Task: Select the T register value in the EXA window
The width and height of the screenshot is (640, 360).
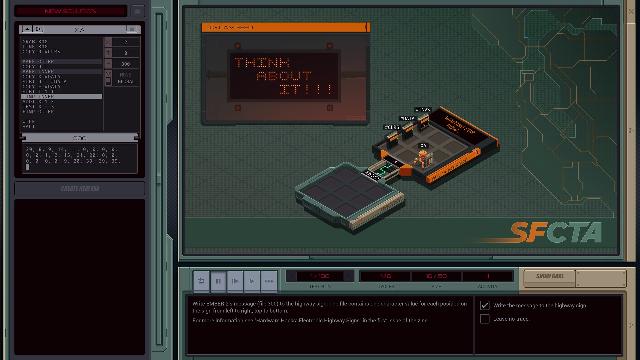Action: tap(126, 53)
